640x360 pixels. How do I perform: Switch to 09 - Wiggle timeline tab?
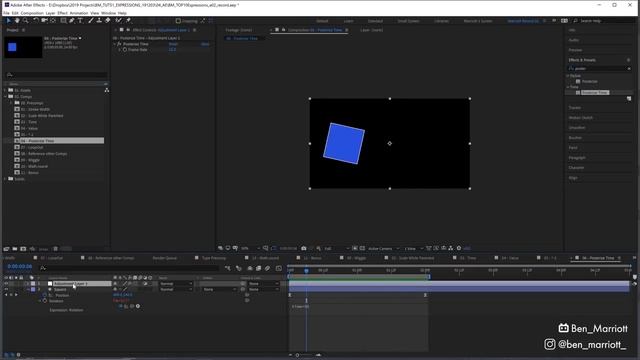(356, 258)
